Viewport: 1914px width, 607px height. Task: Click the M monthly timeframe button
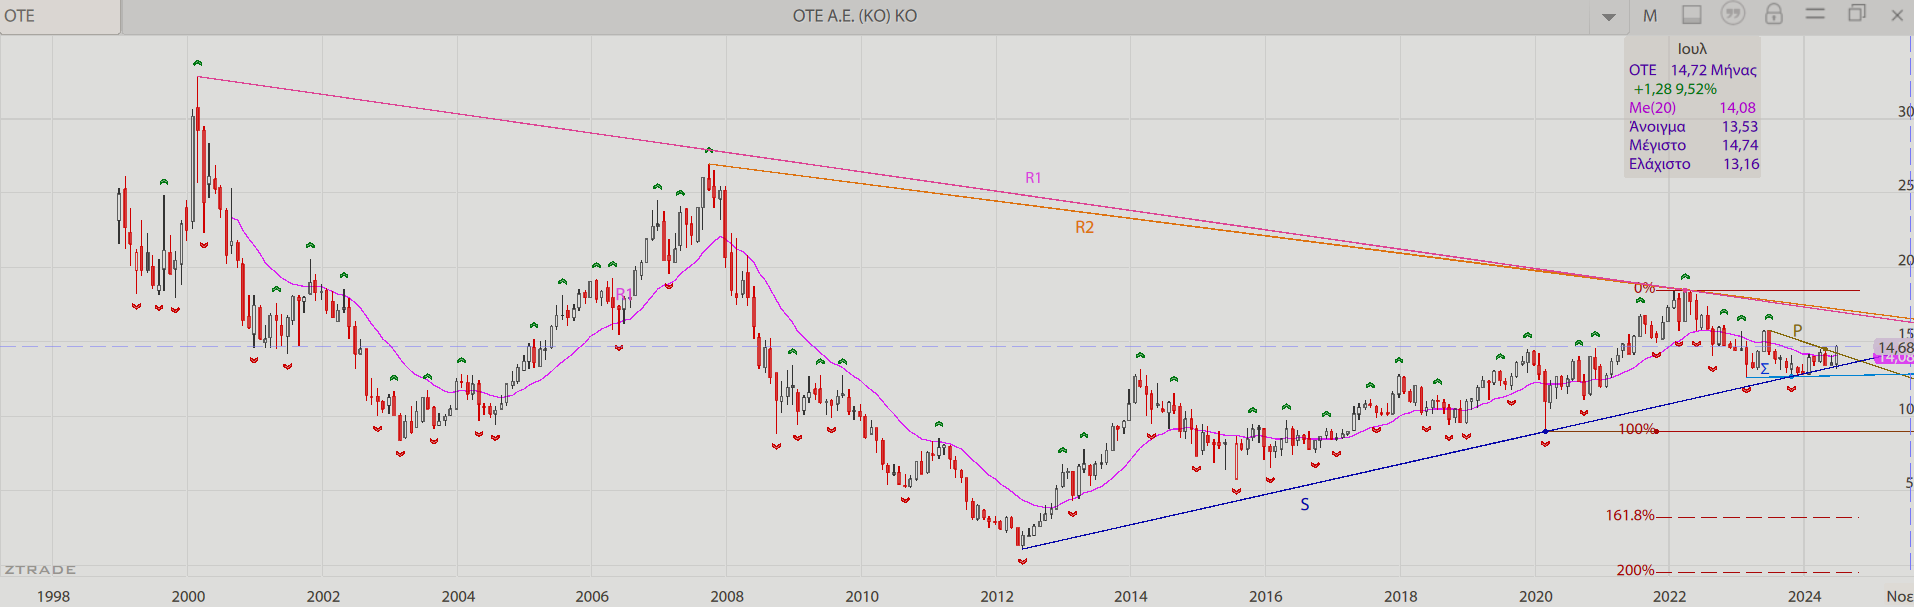coord(1650,15)
